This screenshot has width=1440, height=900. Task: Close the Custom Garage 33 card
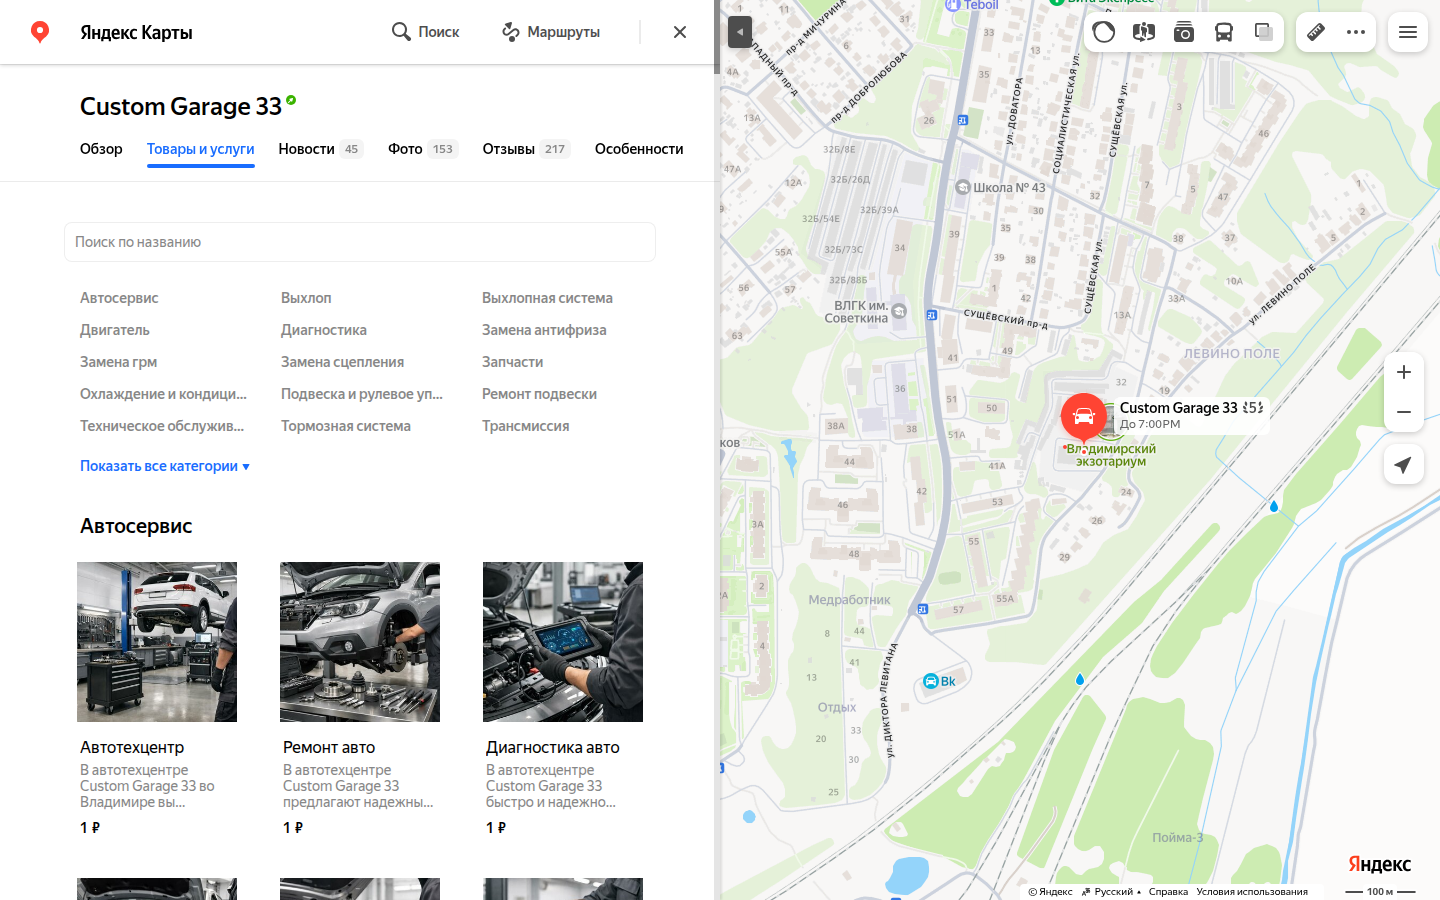click(x=680, y=32)
